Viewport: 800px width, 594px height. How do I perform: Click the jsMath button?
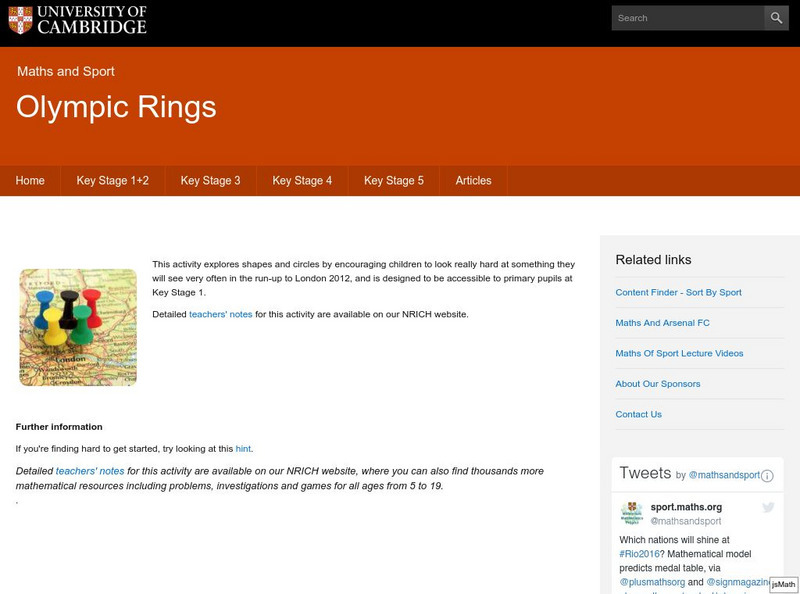pyautogui.click(x=783, y=584)
